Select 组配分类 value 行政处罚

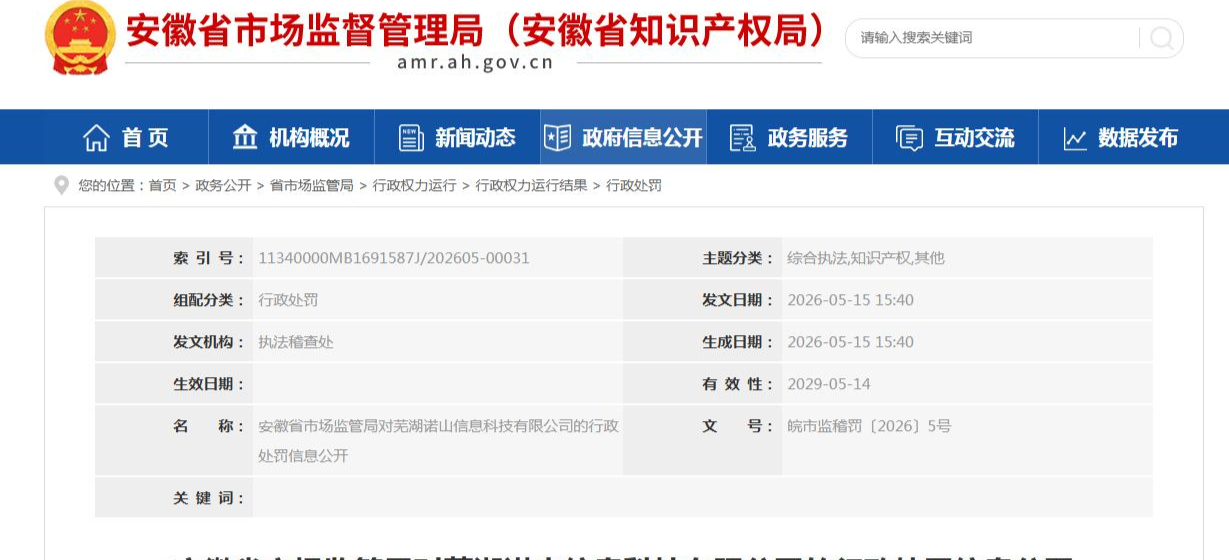(288, 300)
